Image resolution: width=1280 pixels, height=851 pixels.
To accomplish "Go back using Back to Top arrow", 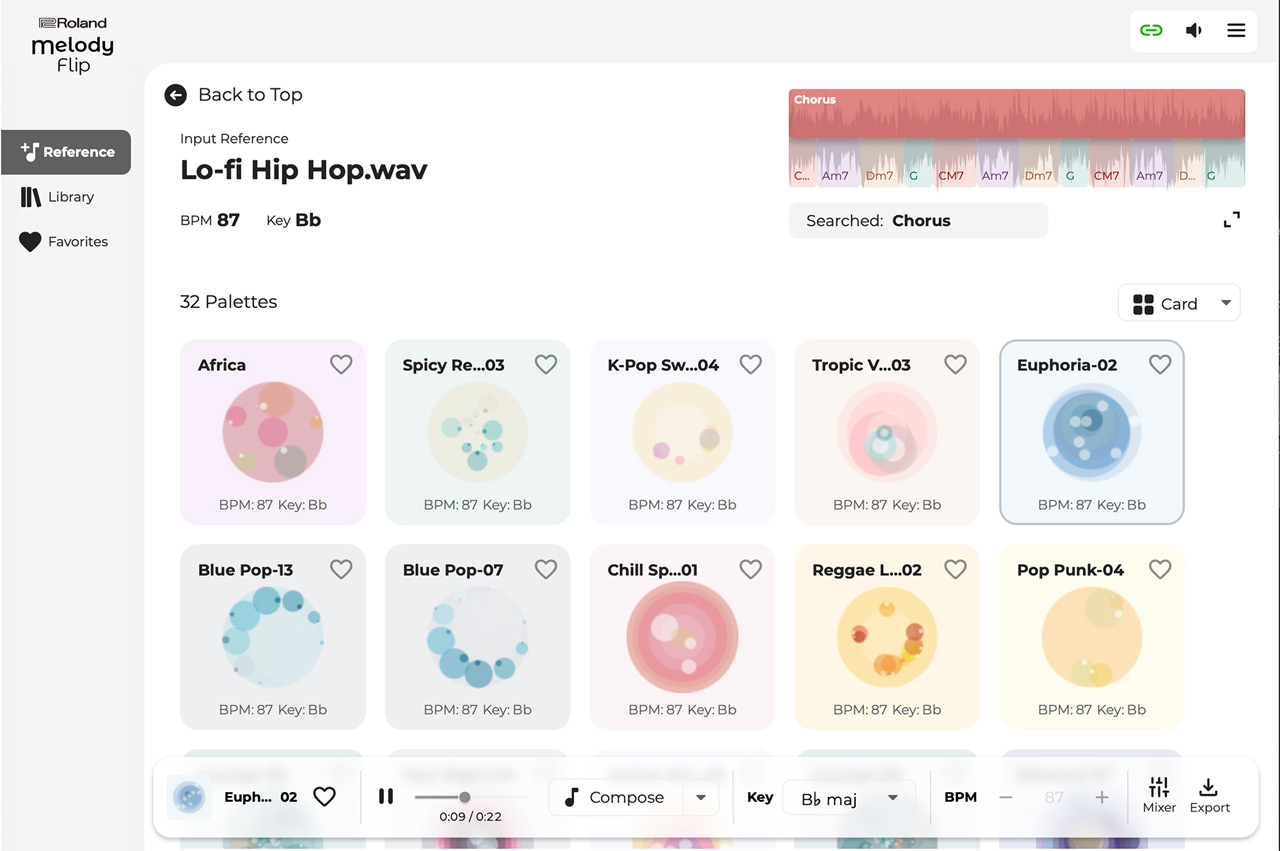I will coord(175,95).
